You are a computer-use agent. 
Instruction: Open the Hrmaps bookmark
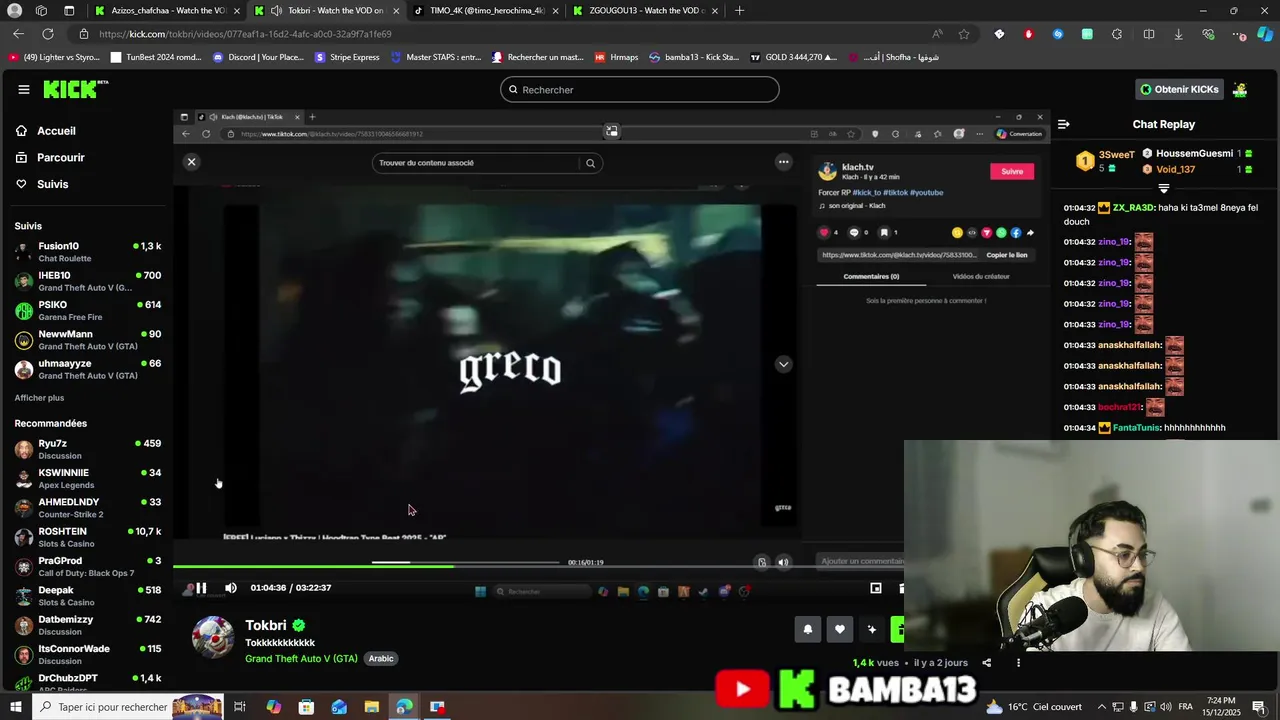616,57
